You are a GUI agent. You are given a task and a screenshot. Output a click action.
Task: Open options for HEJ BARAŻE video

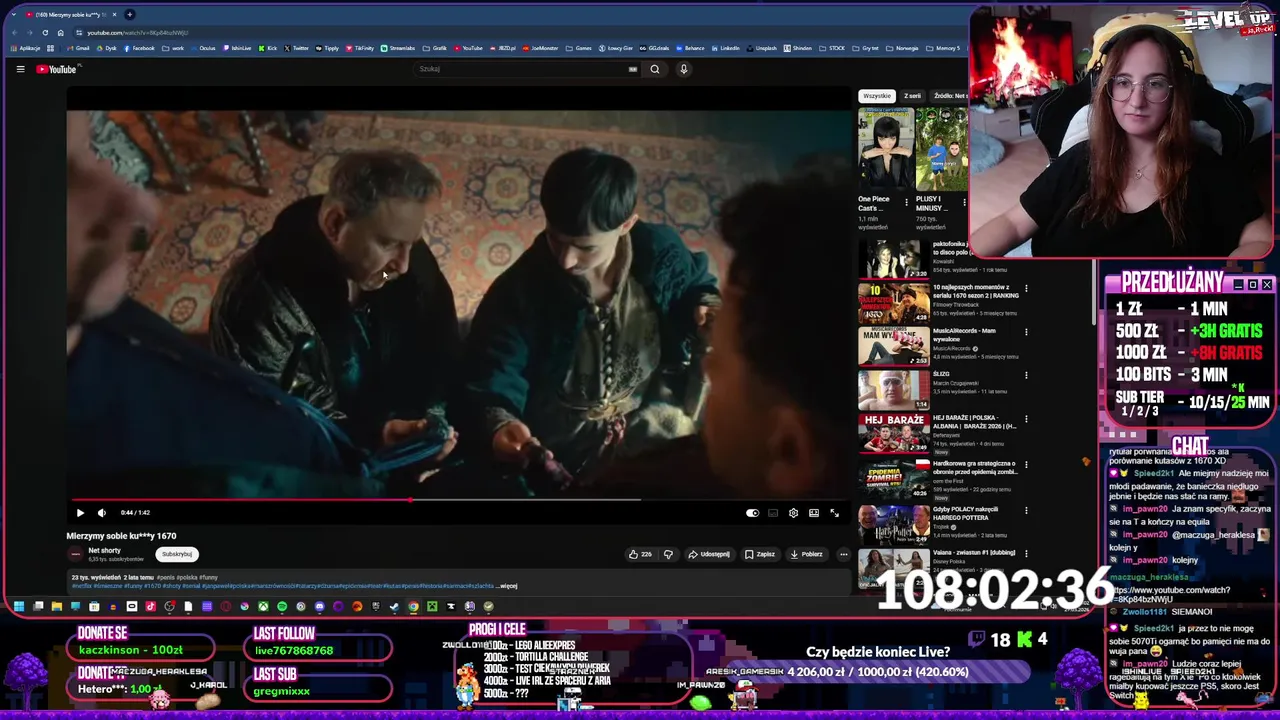1026,420
